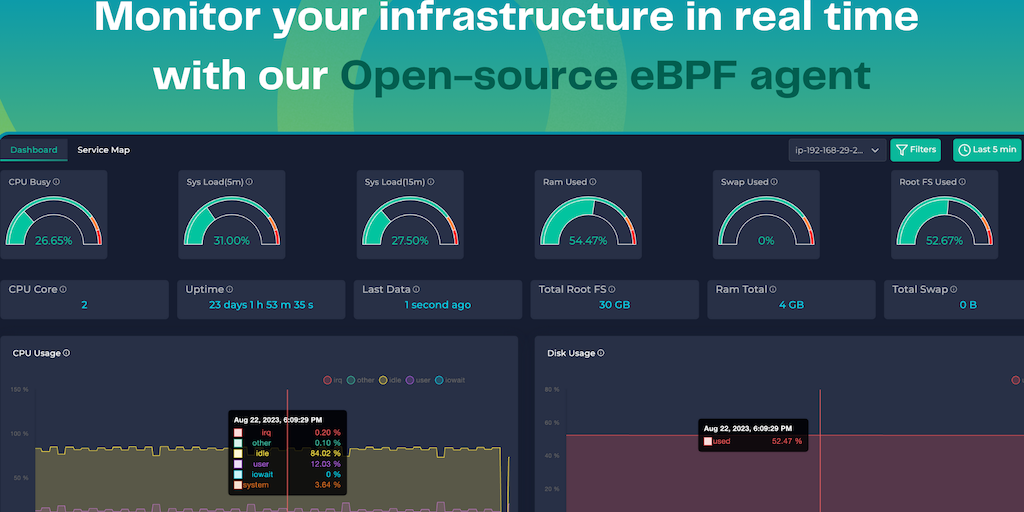1024x512 pixels.
Task: Click the Total Root FS 30 GB card
Action: point(614,298)
